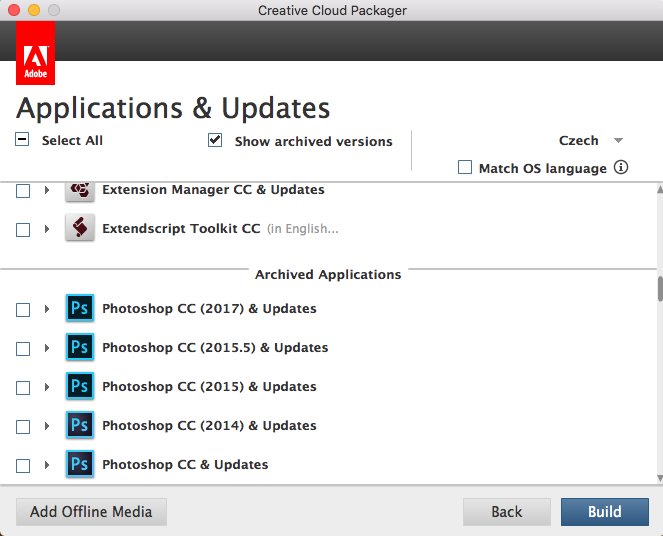Expand Photoshop CC (2014) & Updates row
The image size is (663, 536).
(47, 426)
